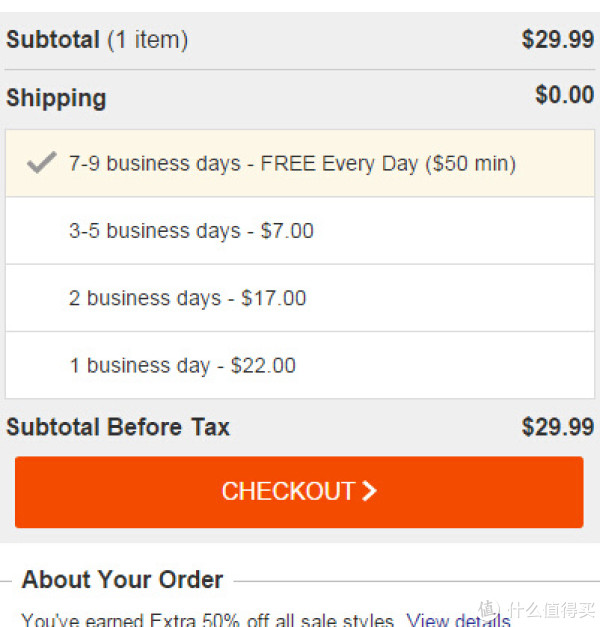
Task: Choose 3-5 business days shipping for $7.00
Action: coord(300,231)
